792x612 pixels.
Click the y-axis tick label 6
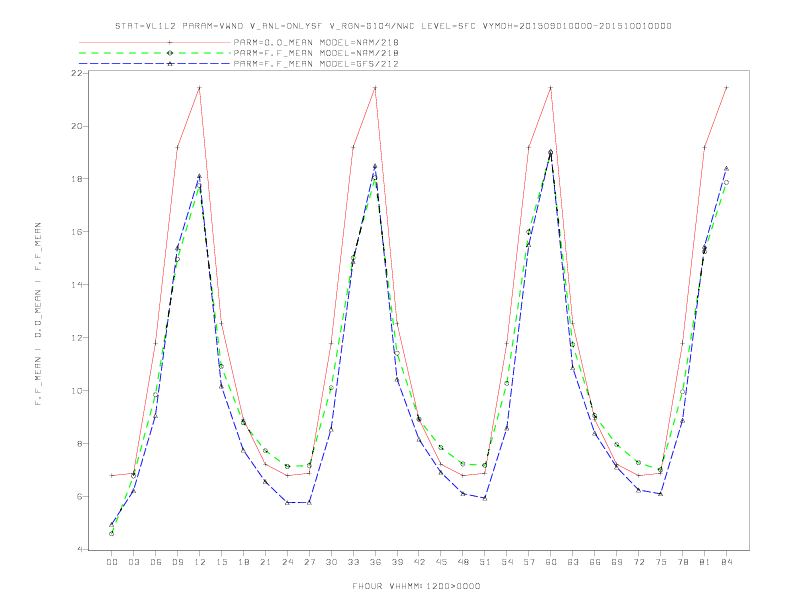coord(79,497)
